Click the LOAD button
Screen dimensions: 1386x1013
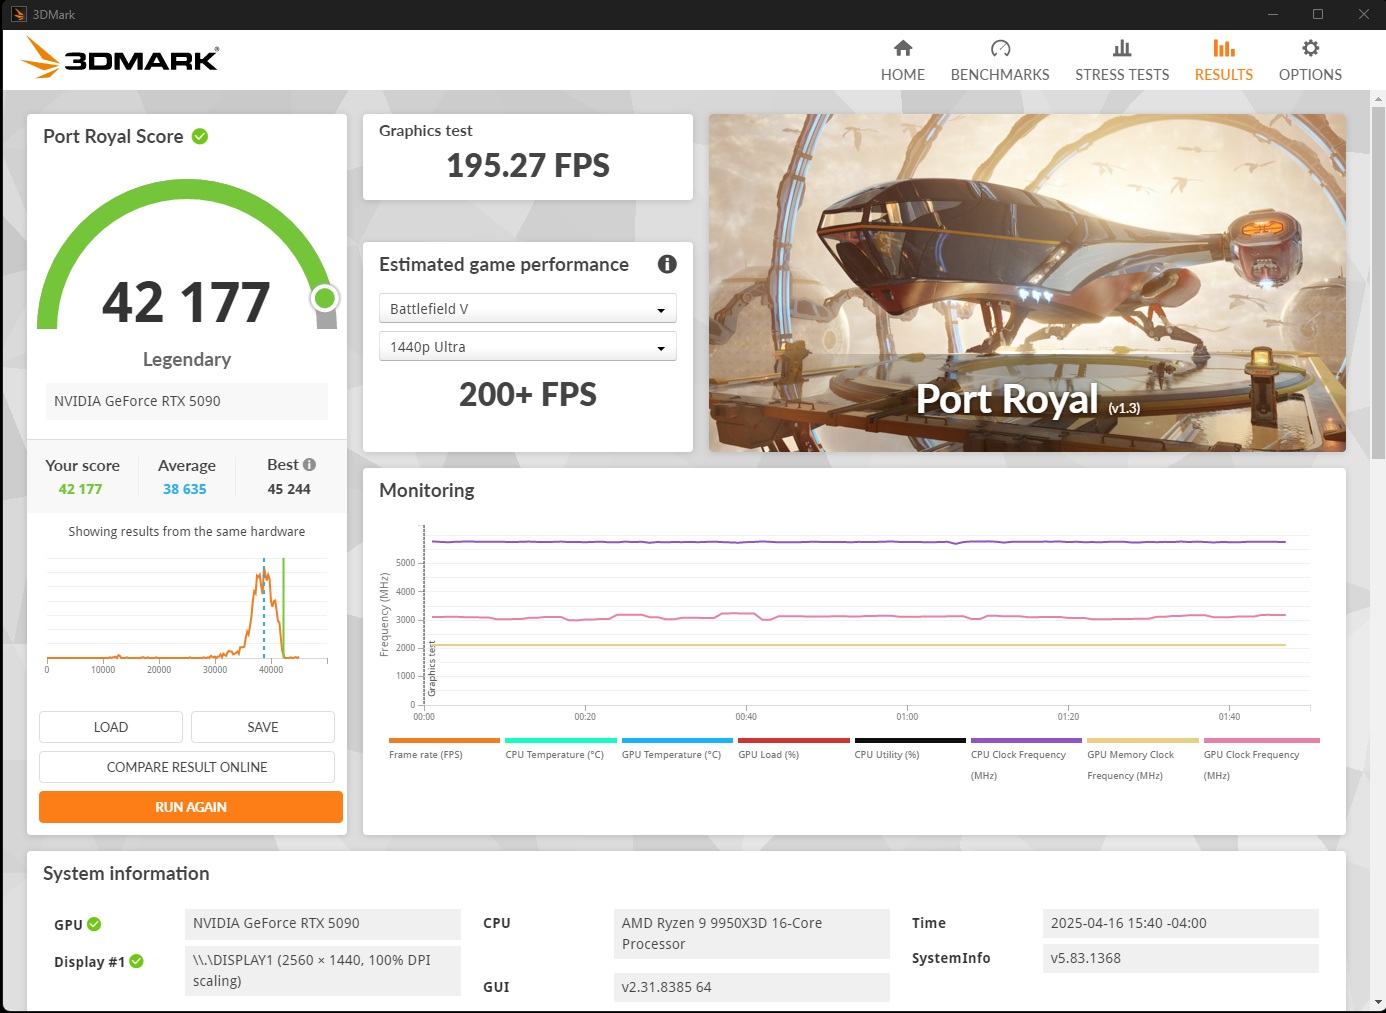111,727
